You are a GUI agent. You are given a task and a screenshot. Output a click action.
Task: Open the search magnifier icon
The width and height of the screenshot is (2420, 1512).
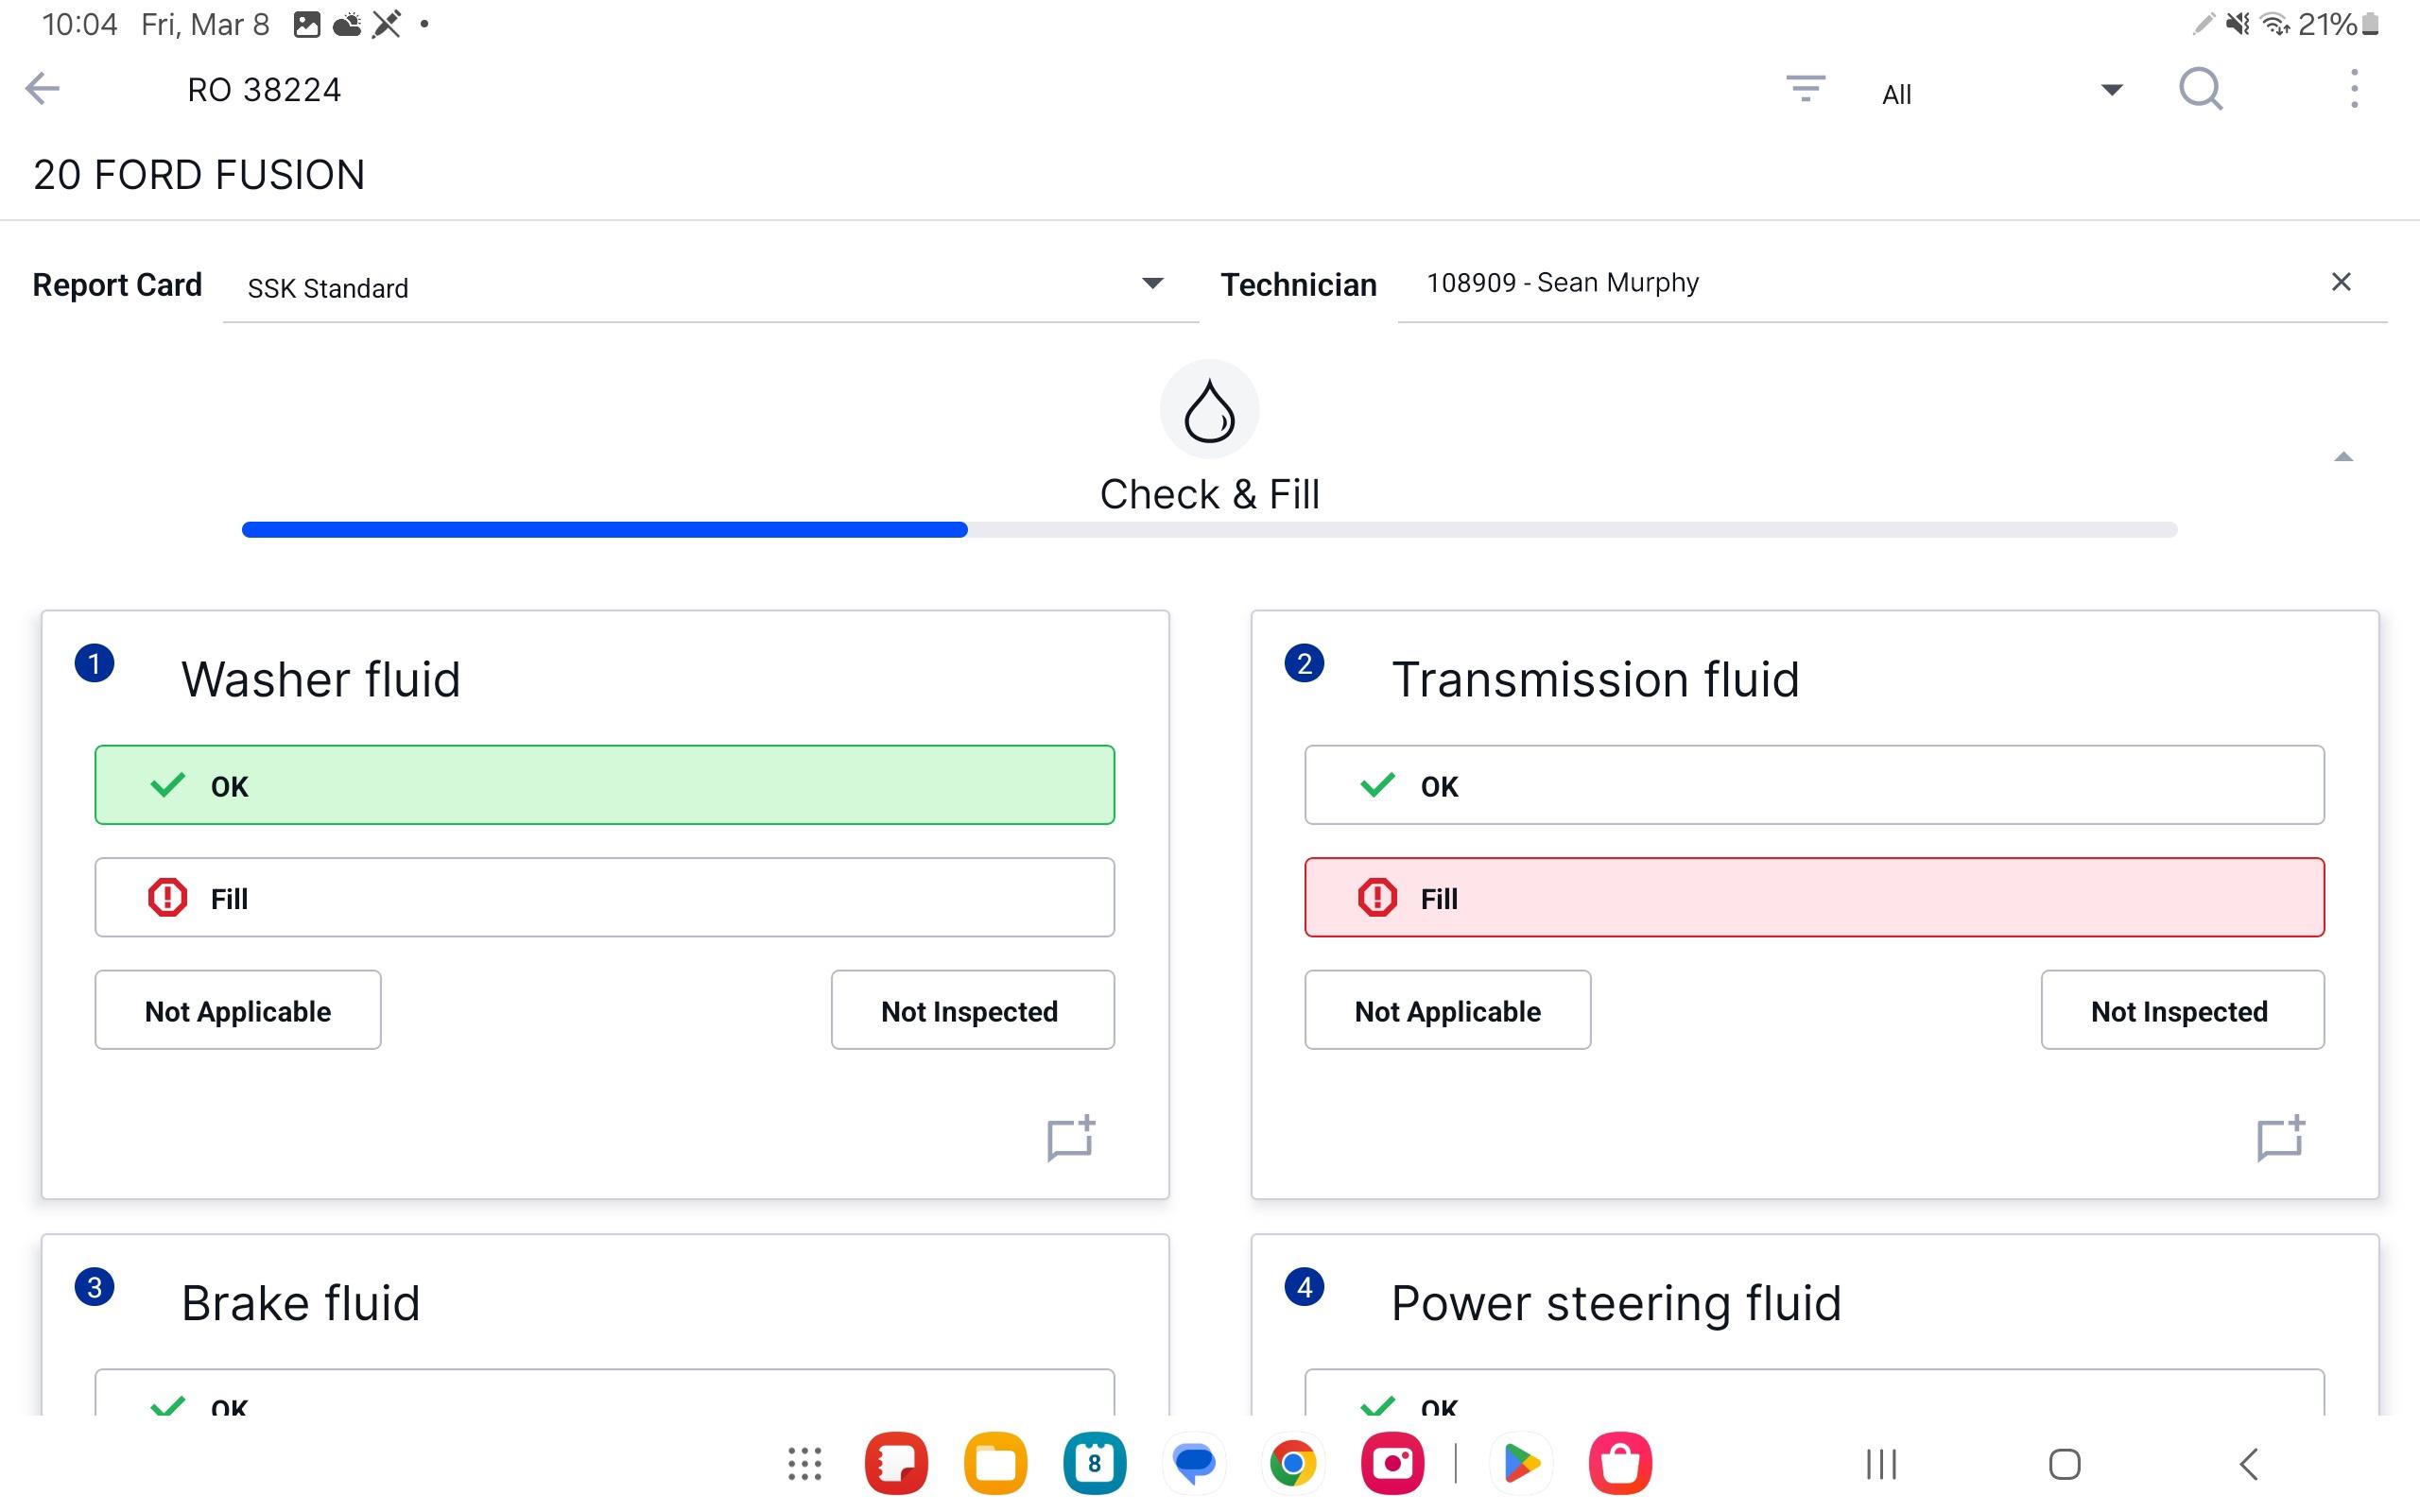(2200, 89)
